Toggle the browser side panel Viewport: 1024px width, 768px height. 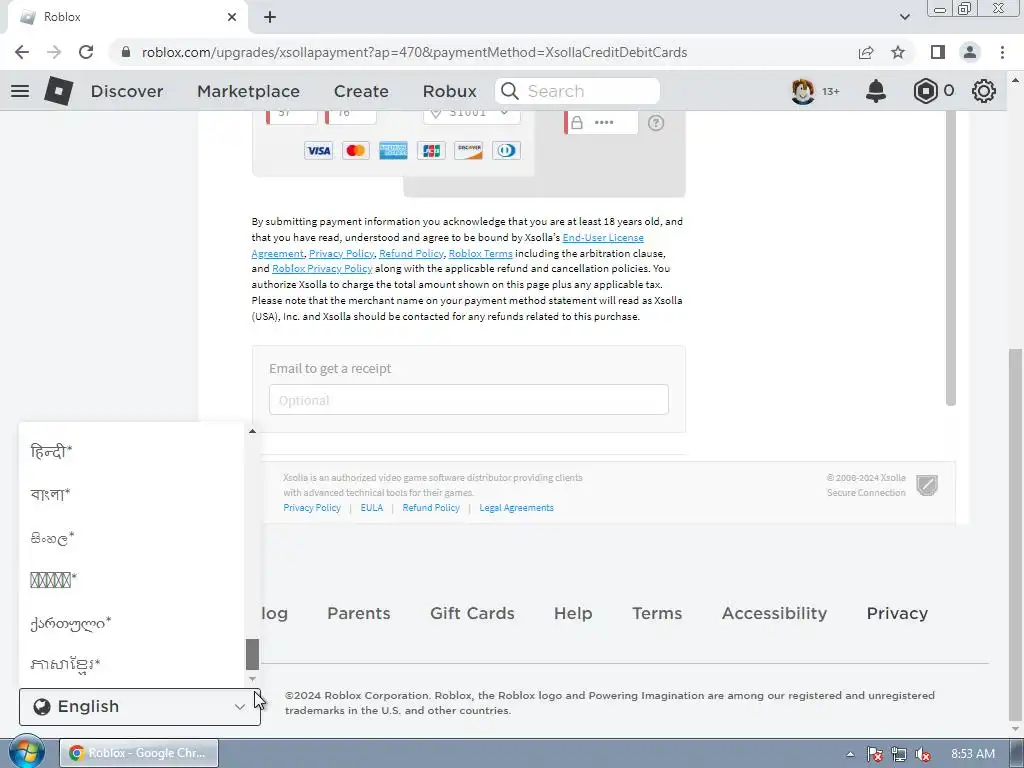(x=938, y=52)
